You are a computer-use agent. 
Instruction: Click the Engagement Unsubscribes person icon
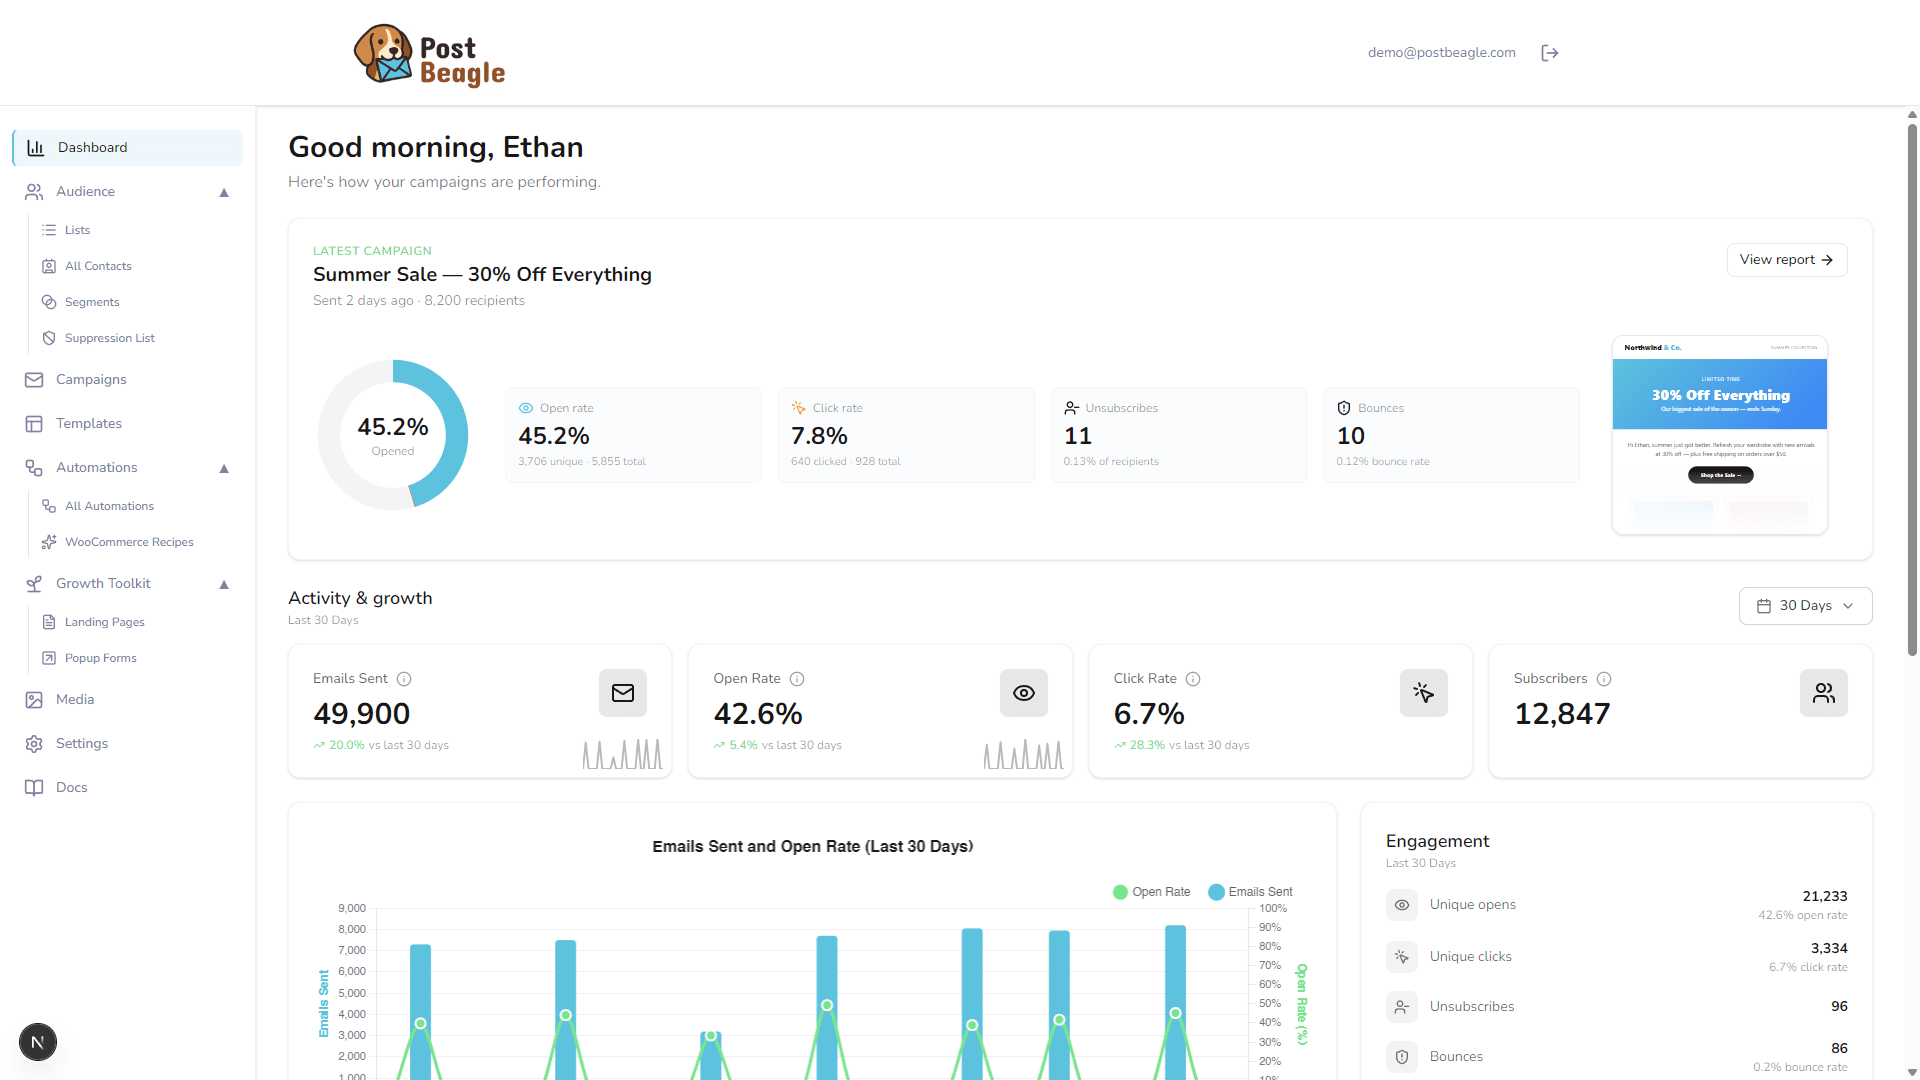tap(1402, 1007)
